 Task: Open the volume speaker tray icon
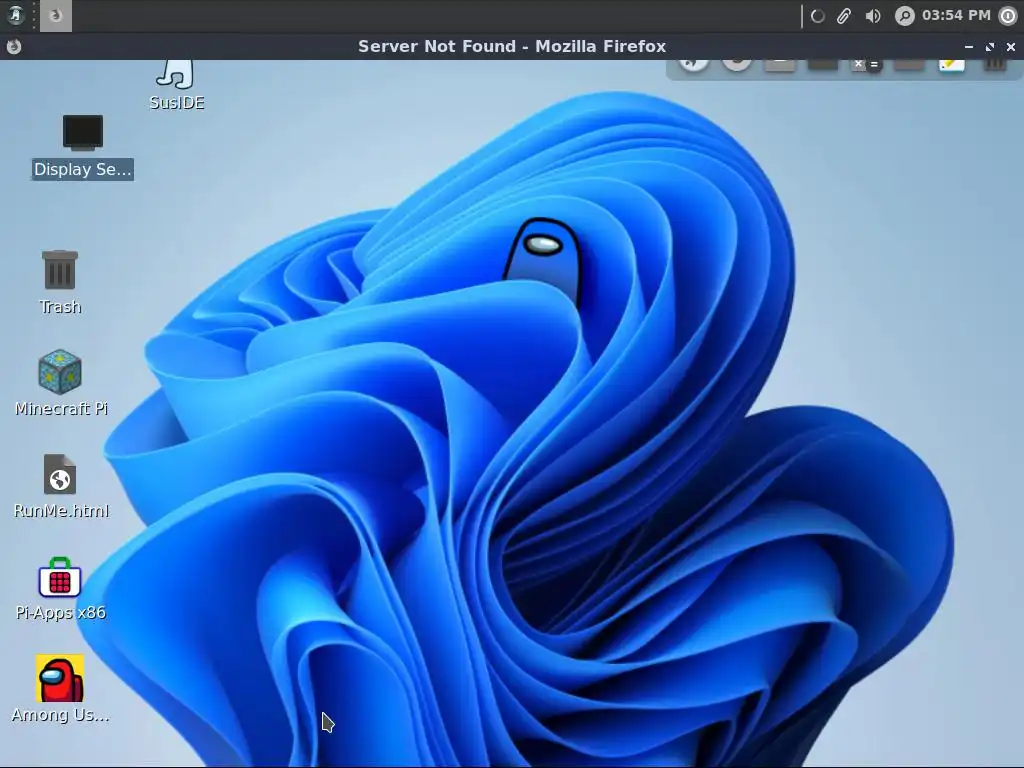pos(872,16)
